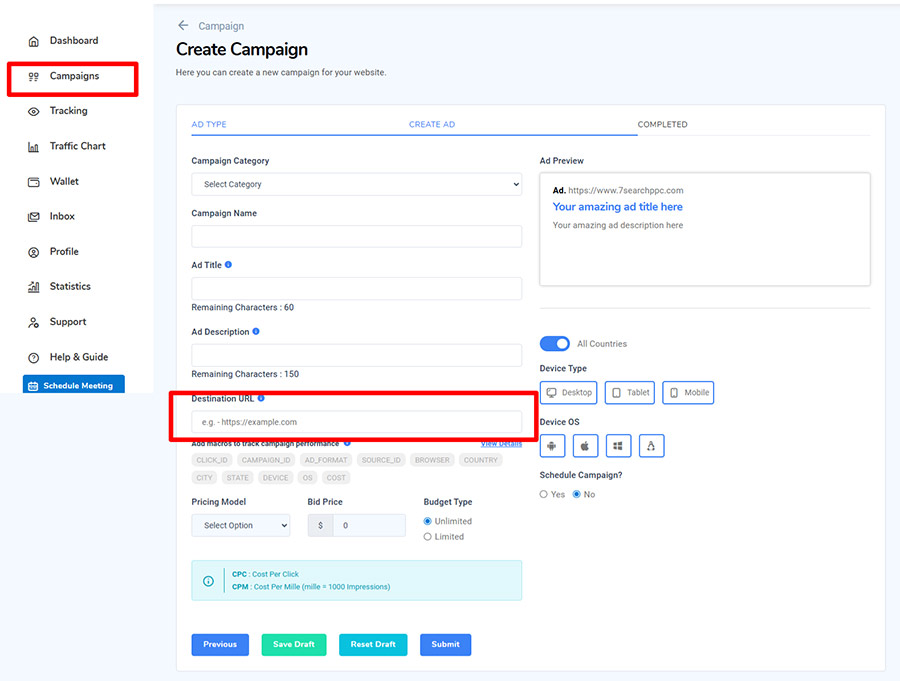Click the back arrow beside Campaign
This screenshot has height=681, width=900.
tap(183, 25)
